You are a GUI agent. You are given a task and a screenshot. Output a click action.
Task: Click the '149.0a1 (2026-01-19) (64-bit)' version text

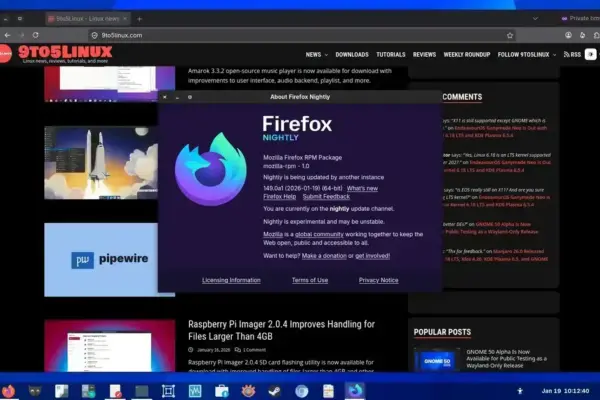[303, 188]
